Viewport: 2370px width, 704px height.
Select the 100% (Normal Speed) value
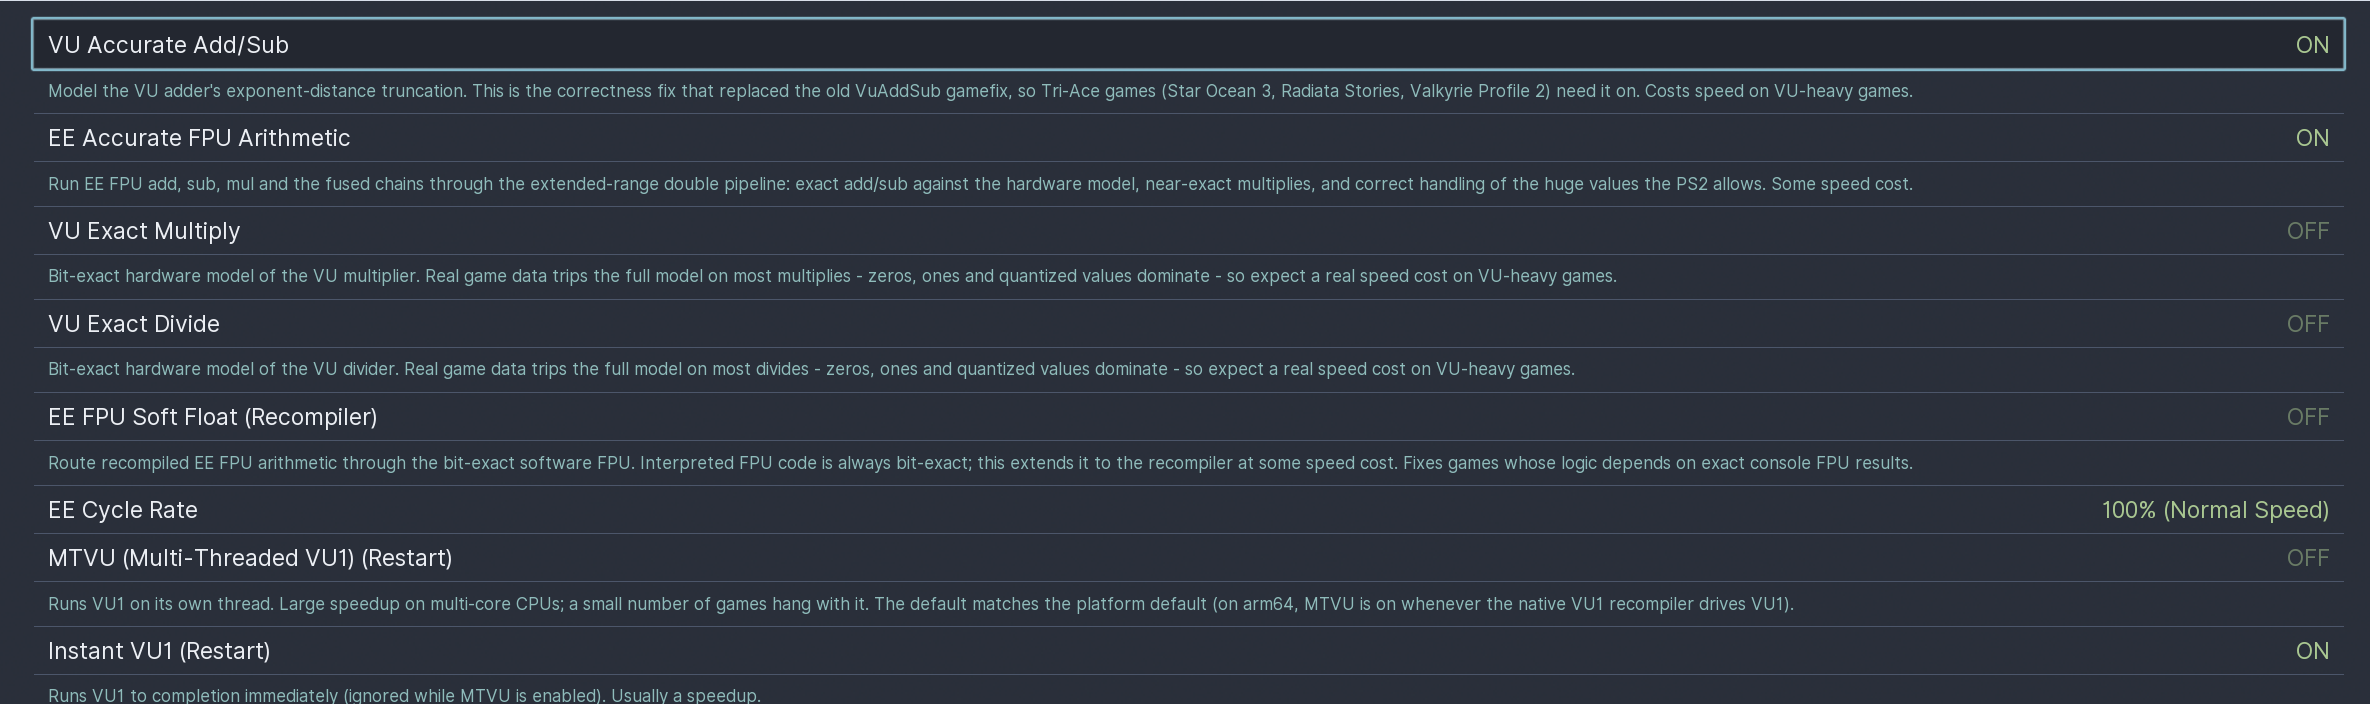2215,510
